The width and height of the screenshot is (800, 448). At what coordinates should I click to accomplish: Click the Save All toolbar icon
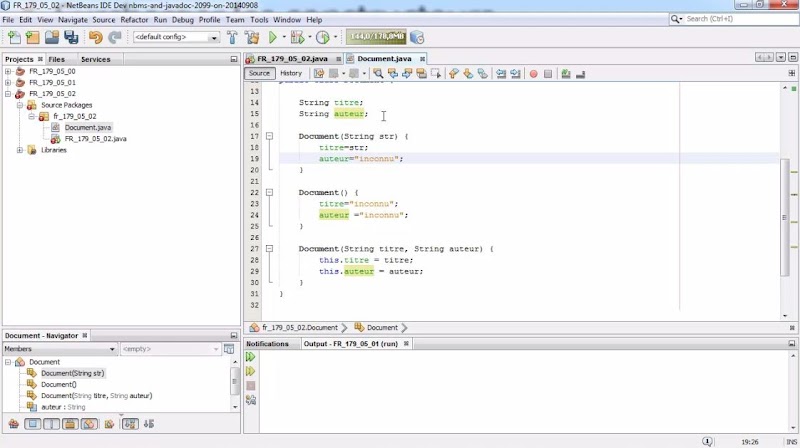tap(71, 37)
